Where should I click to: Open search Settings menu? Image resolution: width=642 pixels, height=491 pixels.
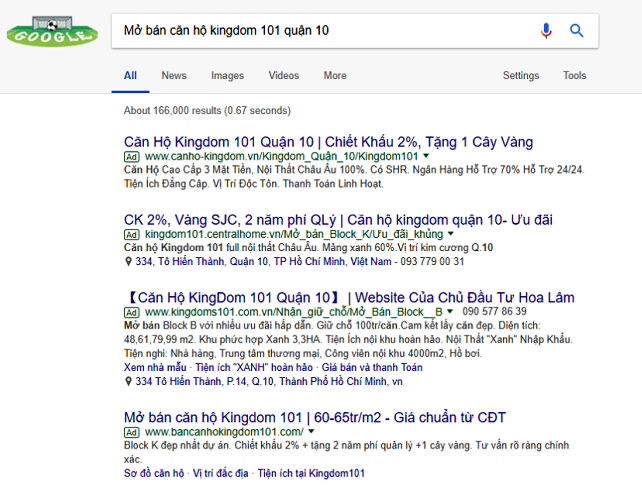tap(521, 75)
